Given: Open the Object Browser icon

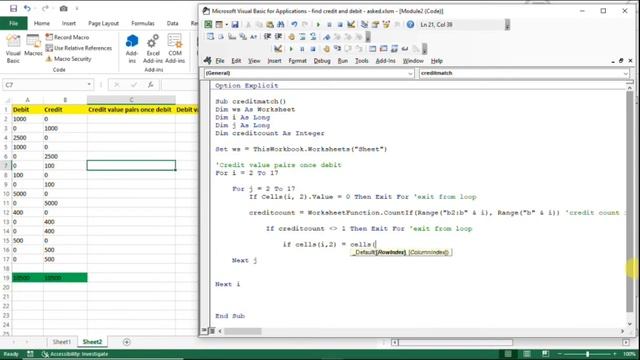Looking at the screenshot, I should pos(386,24).
